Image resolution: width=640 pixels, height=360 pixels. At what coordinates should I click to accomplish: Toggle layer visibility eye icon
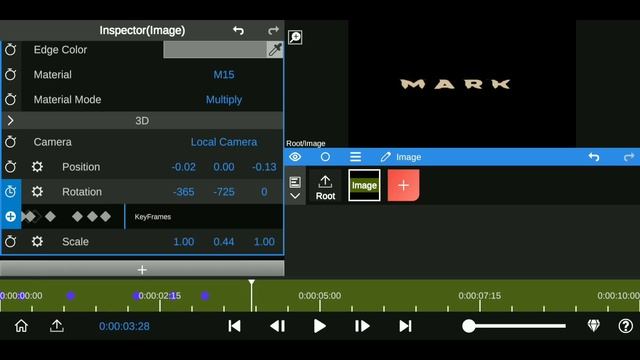(x=295, y=157)
